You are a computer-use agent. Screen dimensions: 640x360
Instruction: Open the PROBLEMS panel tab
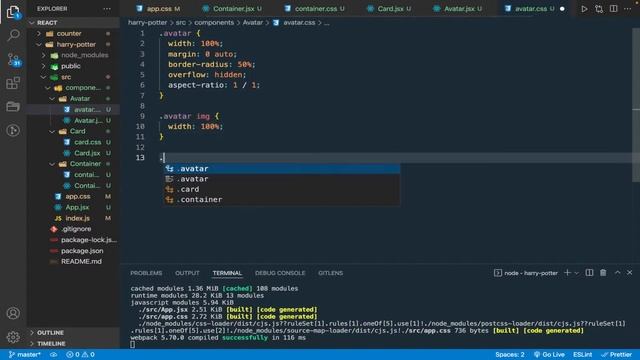[146, 273]
